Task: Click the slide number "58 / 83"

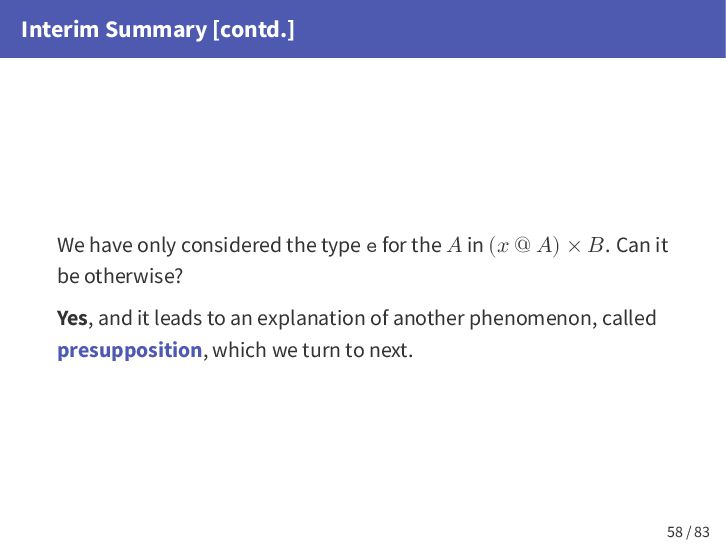Action: coord(688,532)
